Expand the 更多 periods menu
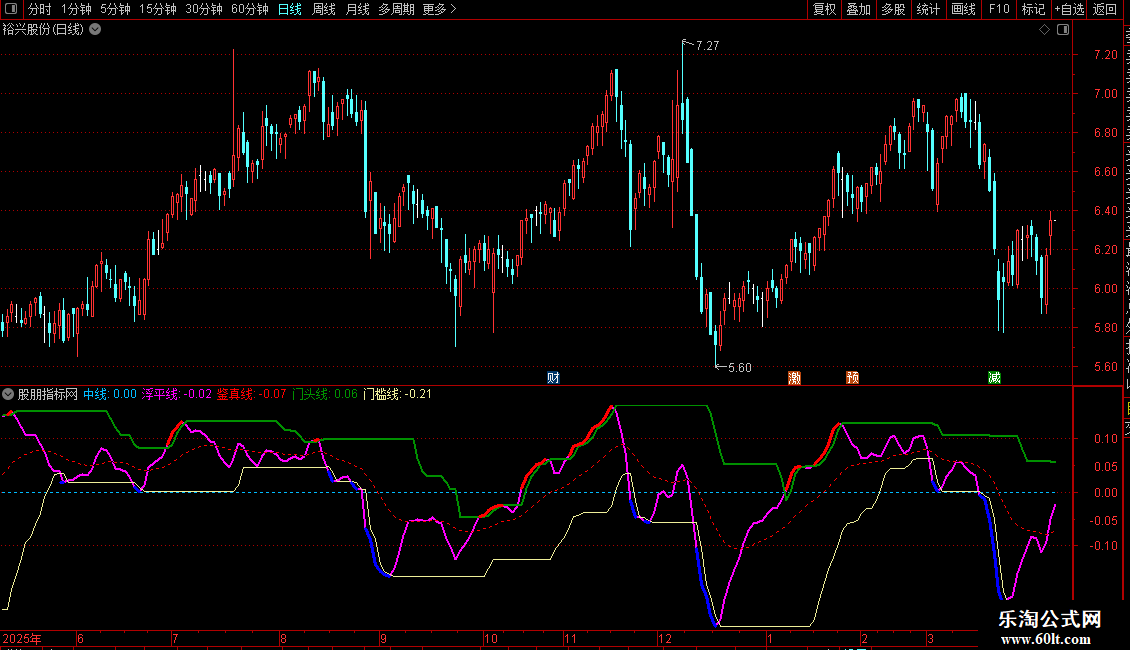The width and height of the screenshot is (1130, 650). [x=439, y=10]
